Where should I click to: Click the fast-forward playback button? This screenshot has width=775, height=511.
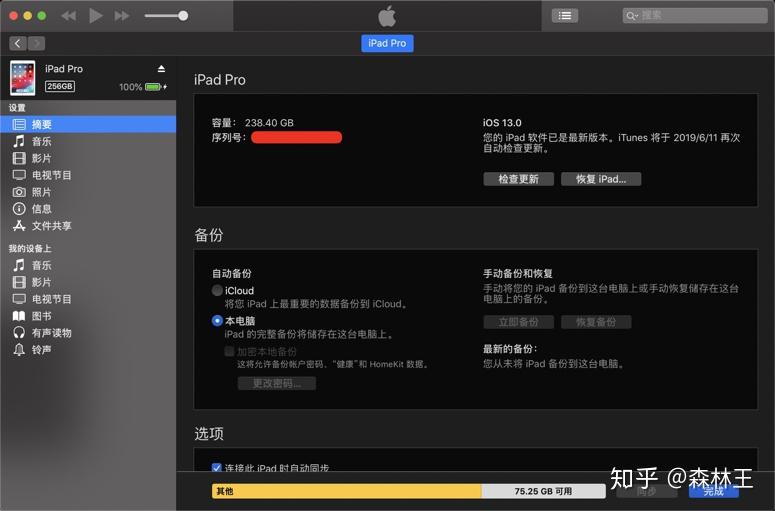[x=122, y=16]
